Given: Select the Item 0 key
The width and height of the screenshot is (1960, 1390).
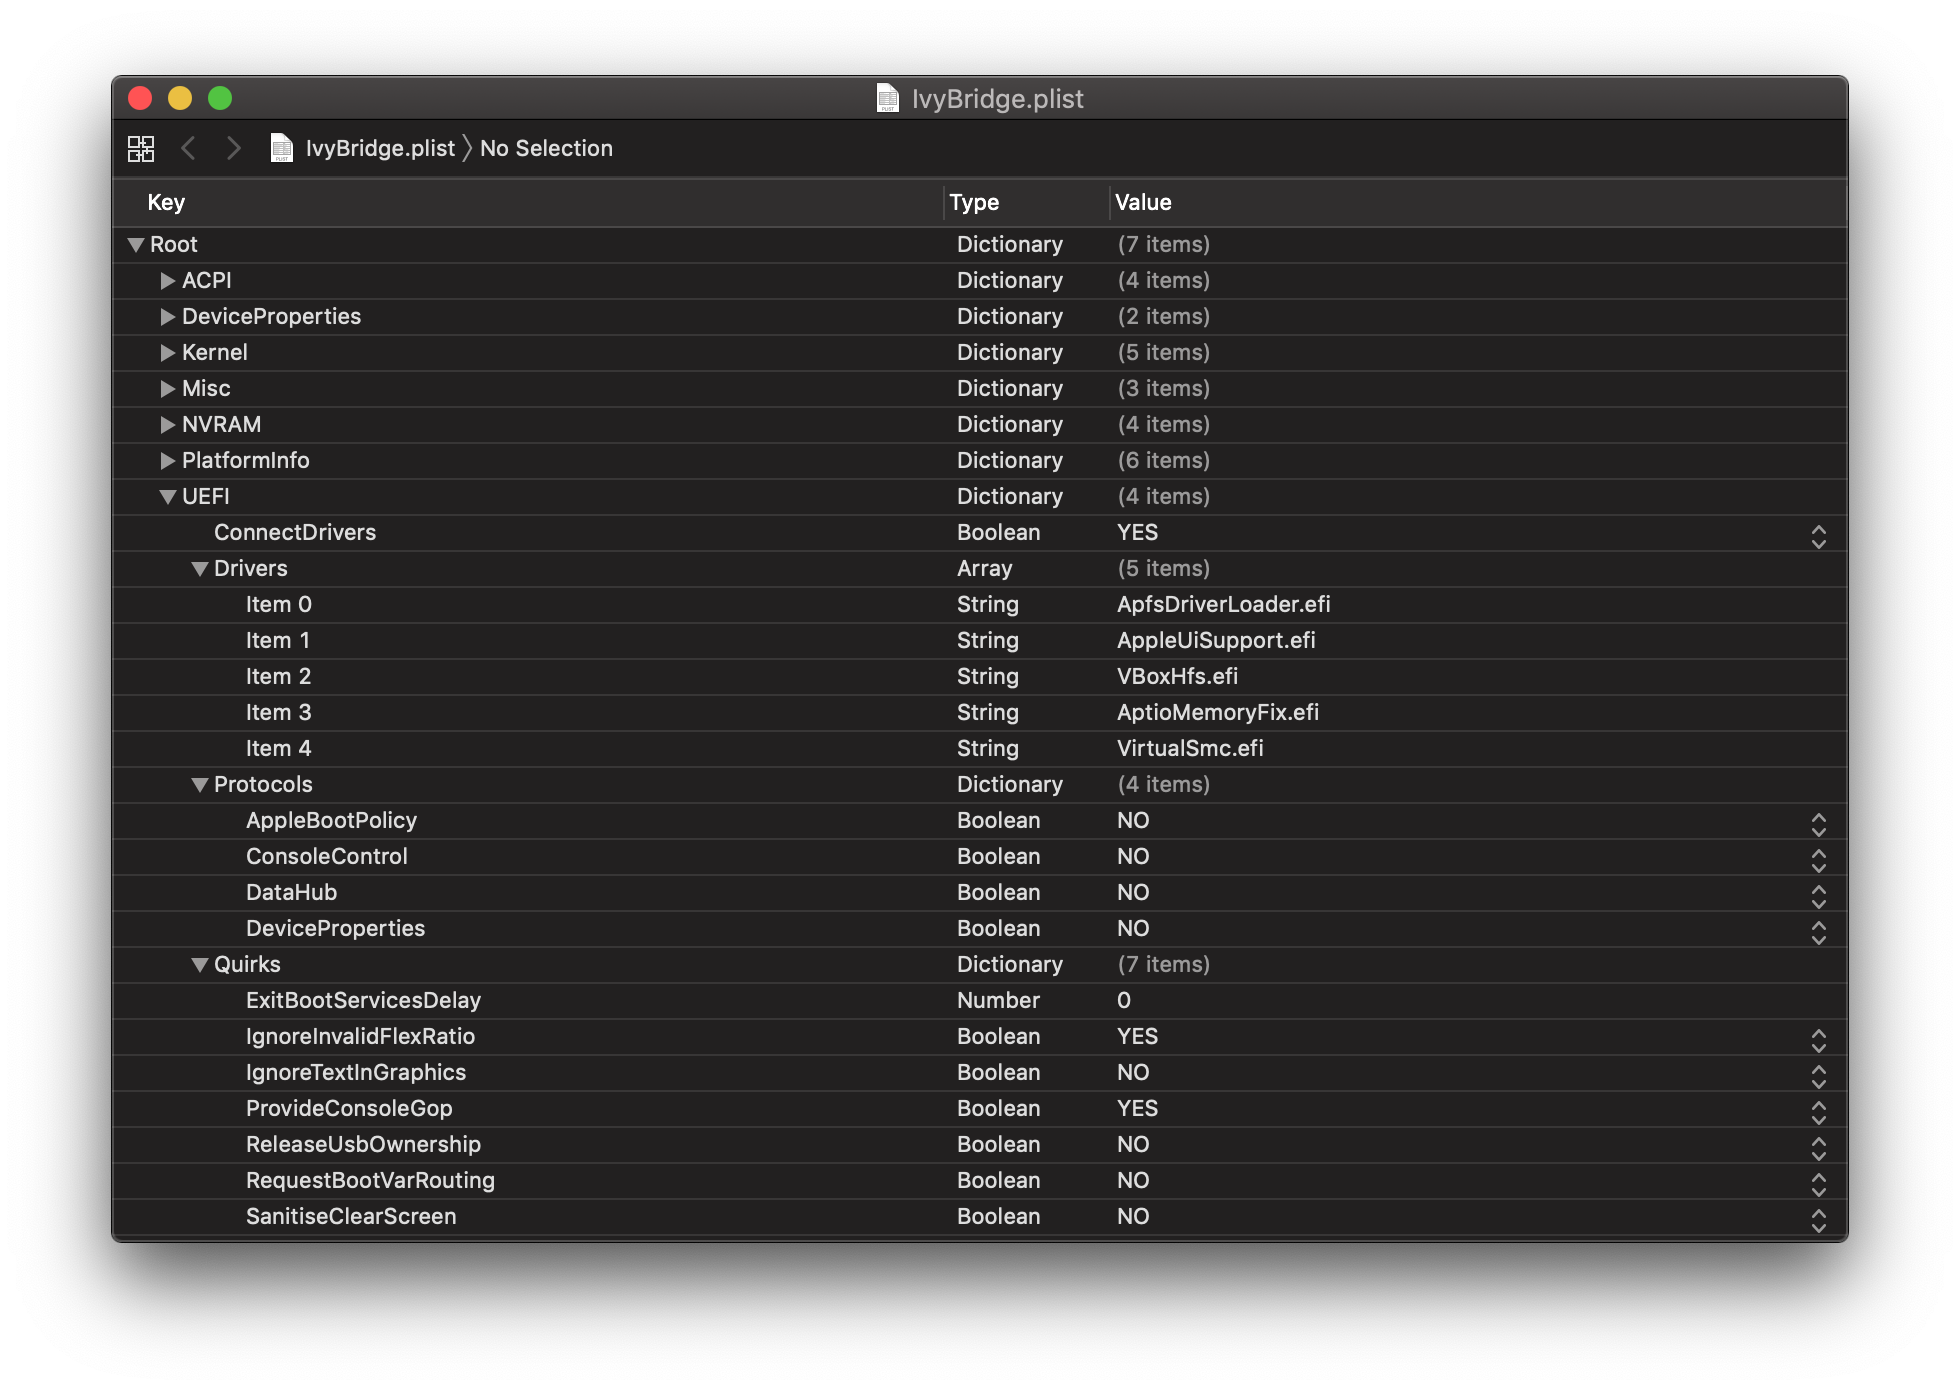Looking at the screenshot, I should pos(279,604).
